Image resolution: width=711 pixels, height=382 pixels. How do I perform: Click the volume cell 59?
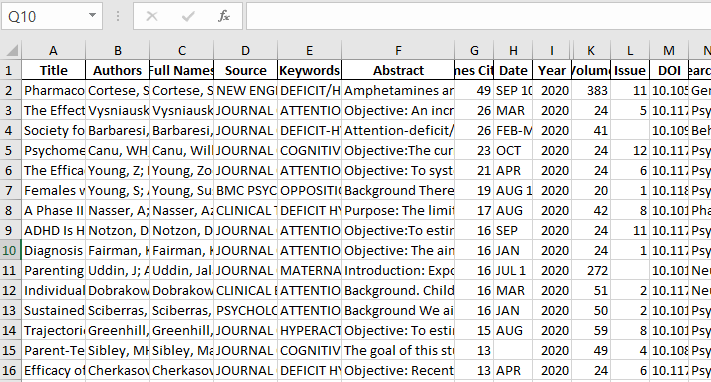(591, 330)
